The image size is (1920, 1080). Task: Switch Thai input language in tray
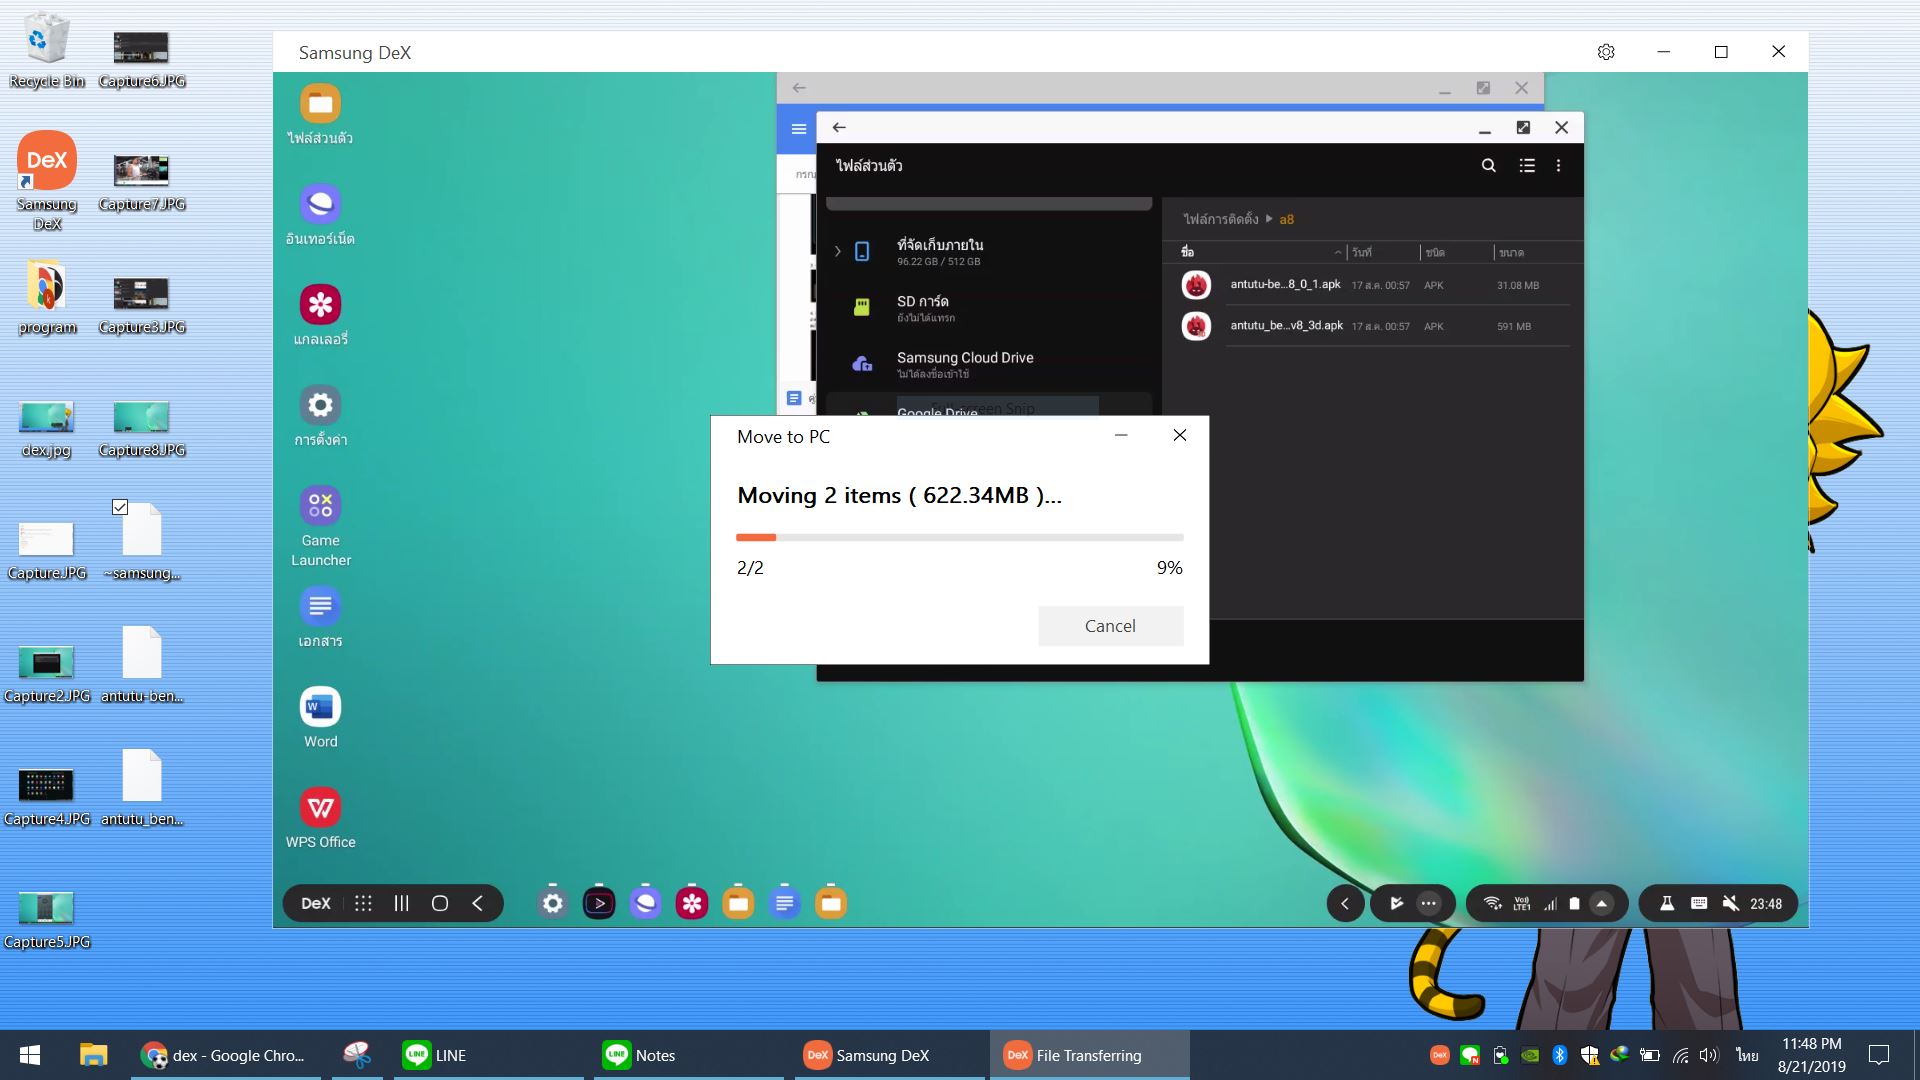point(1747,1055)
